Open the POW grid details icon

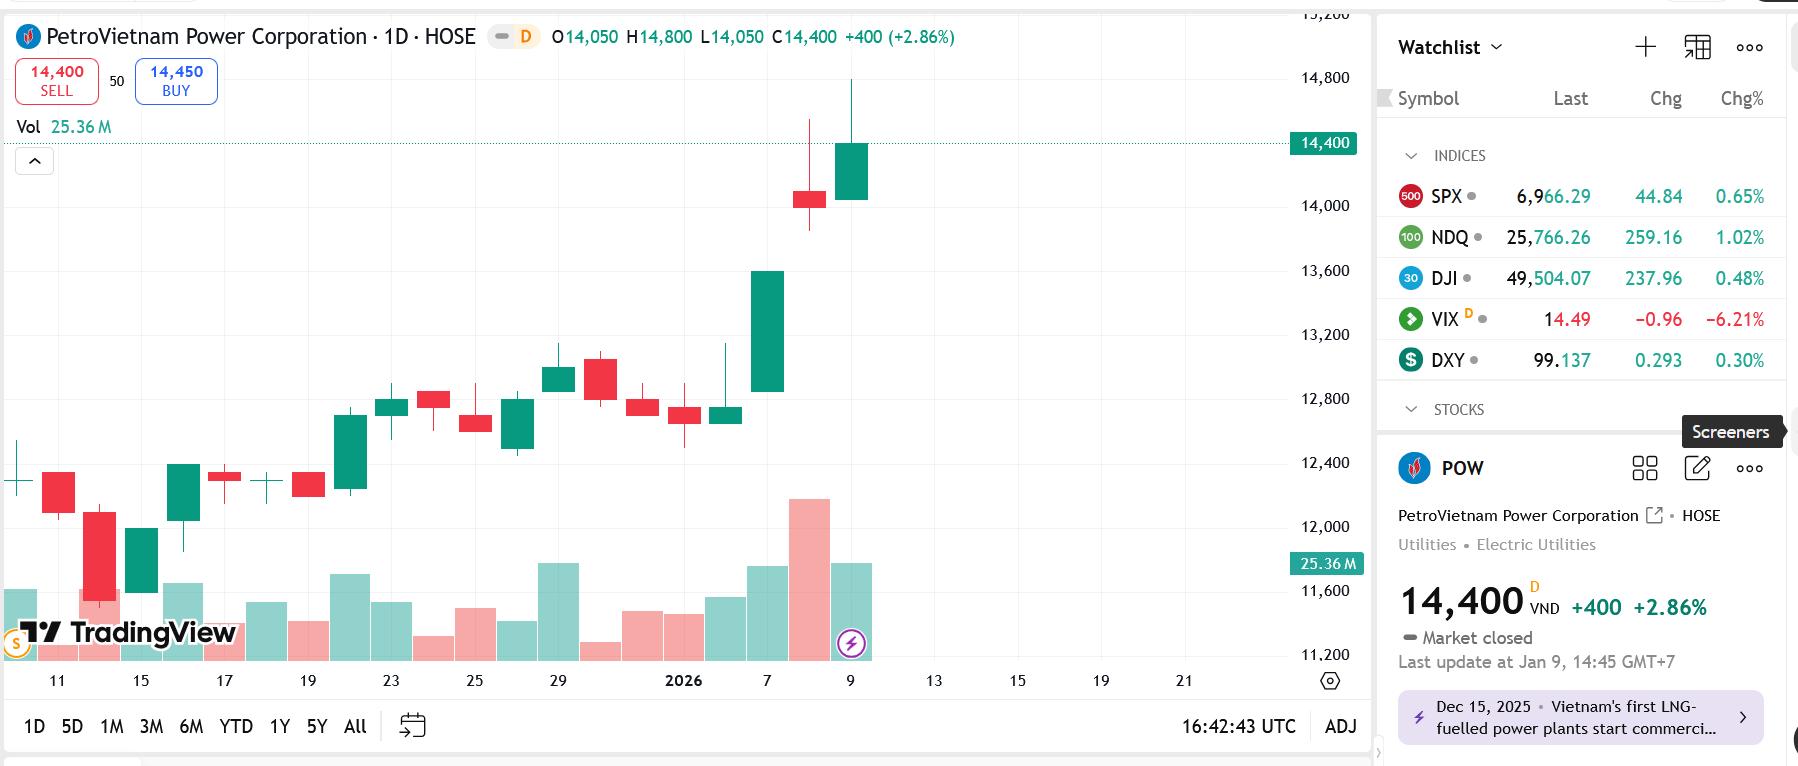(x=1645, y=468)
